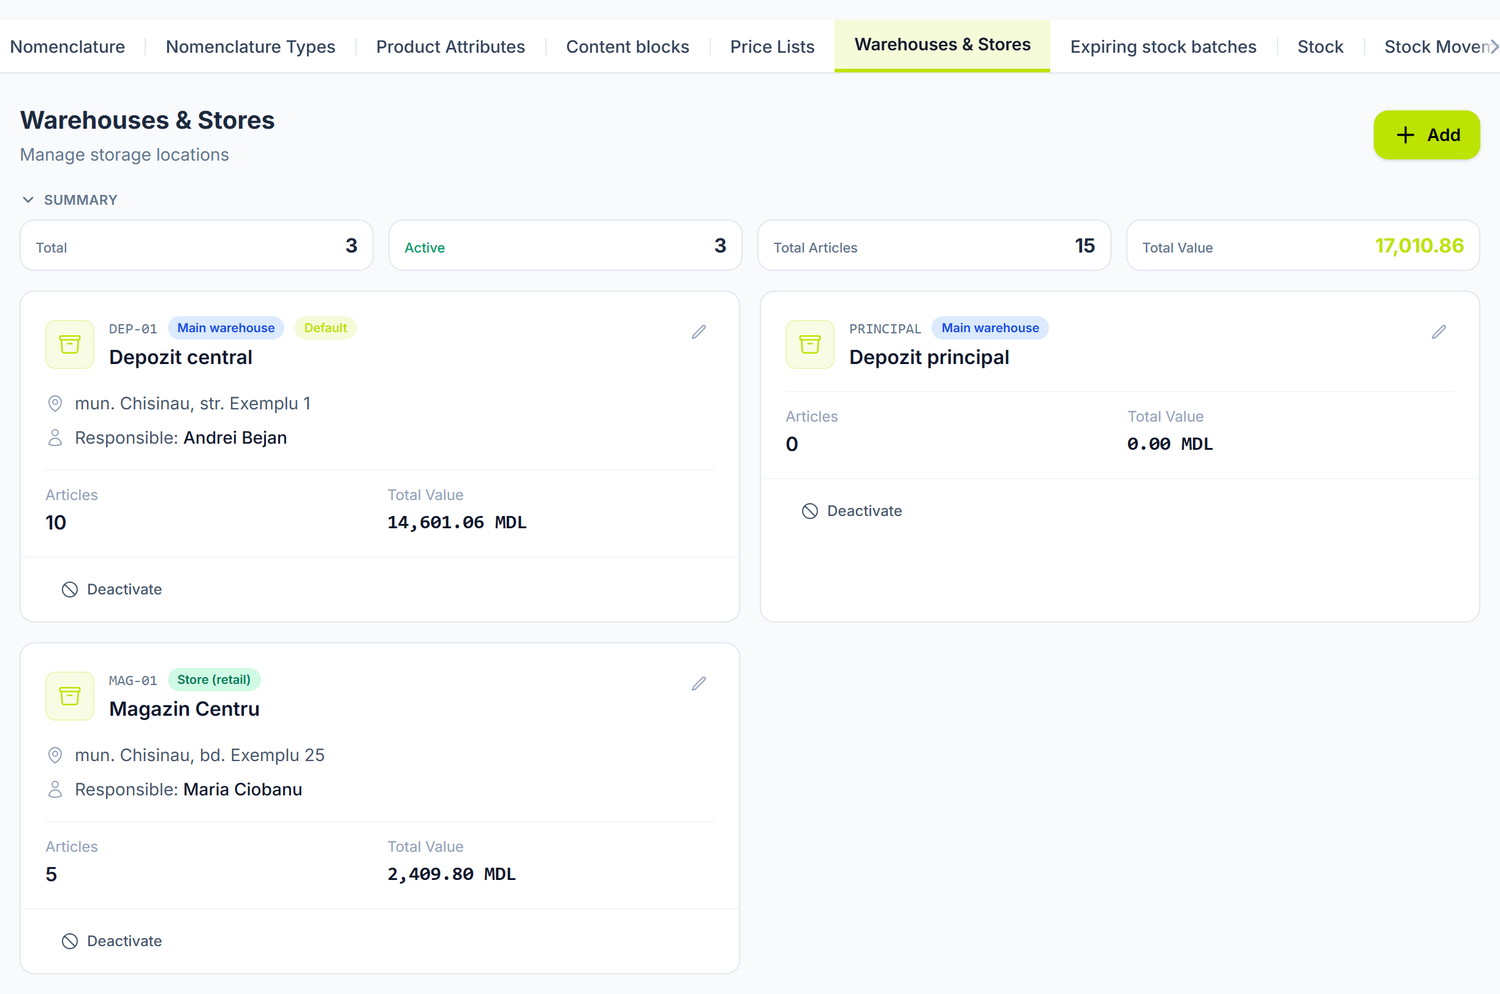The image size is (1500, 994).
Task: Open the Expiring stock batches tab
Action: pos(1163,47)
